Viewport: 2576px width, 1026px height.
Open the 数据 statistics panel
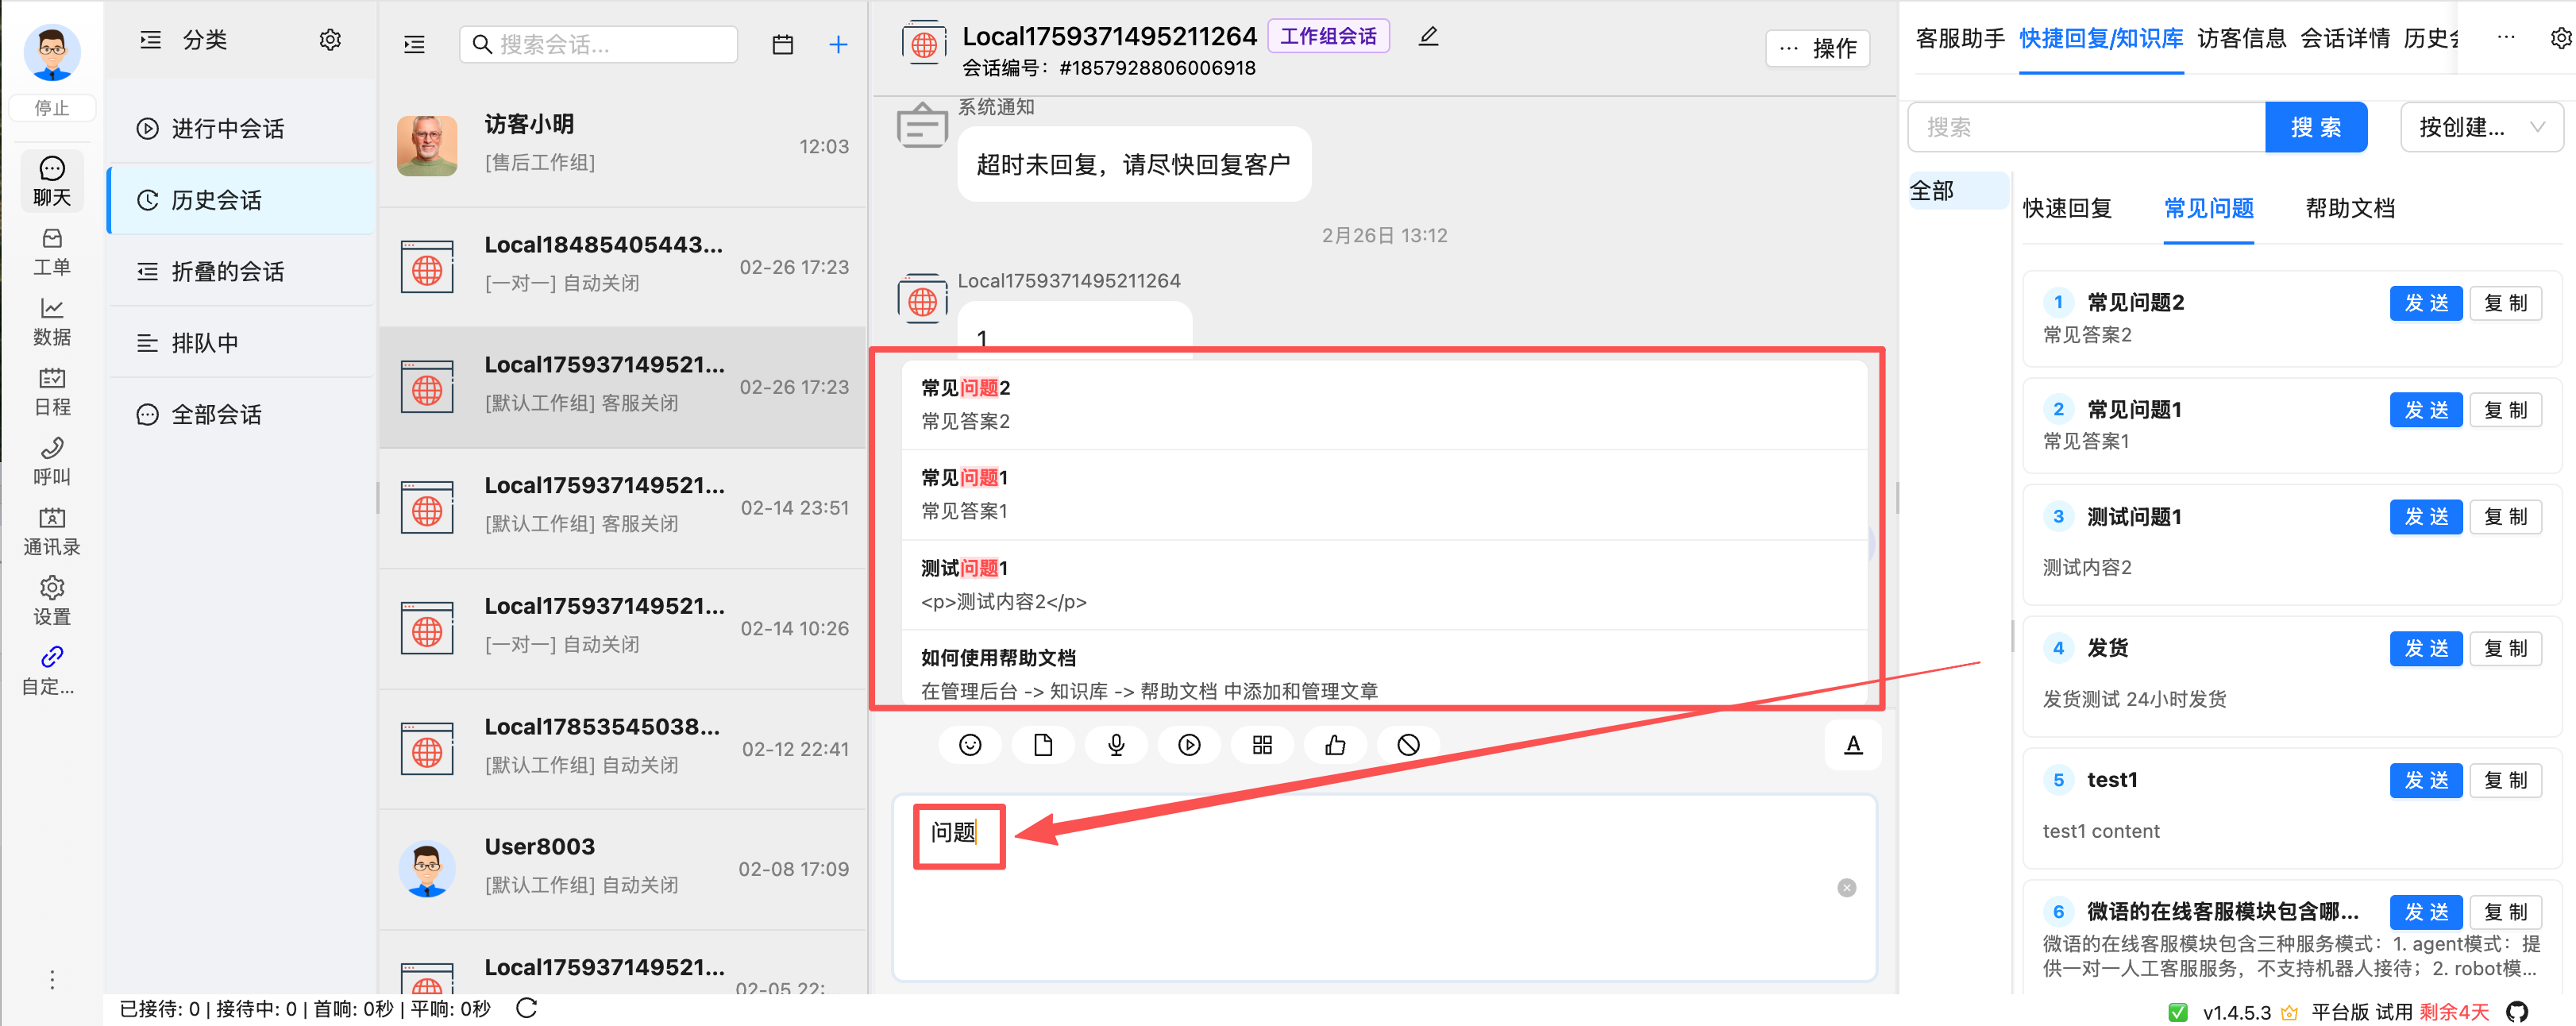pyautogui.click(x=51, y=320)
